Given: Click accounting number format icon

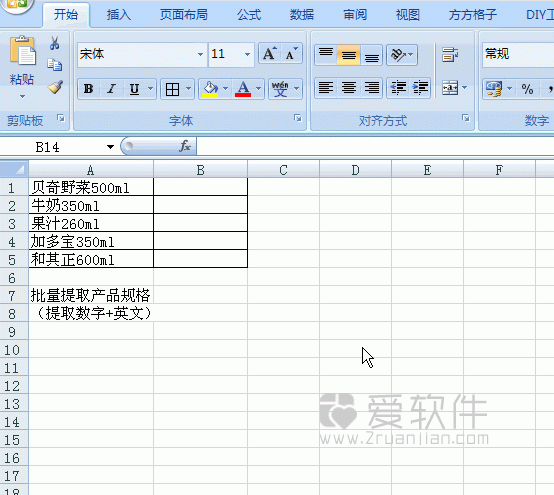Looking at the screenshot, I should (494, 89).
